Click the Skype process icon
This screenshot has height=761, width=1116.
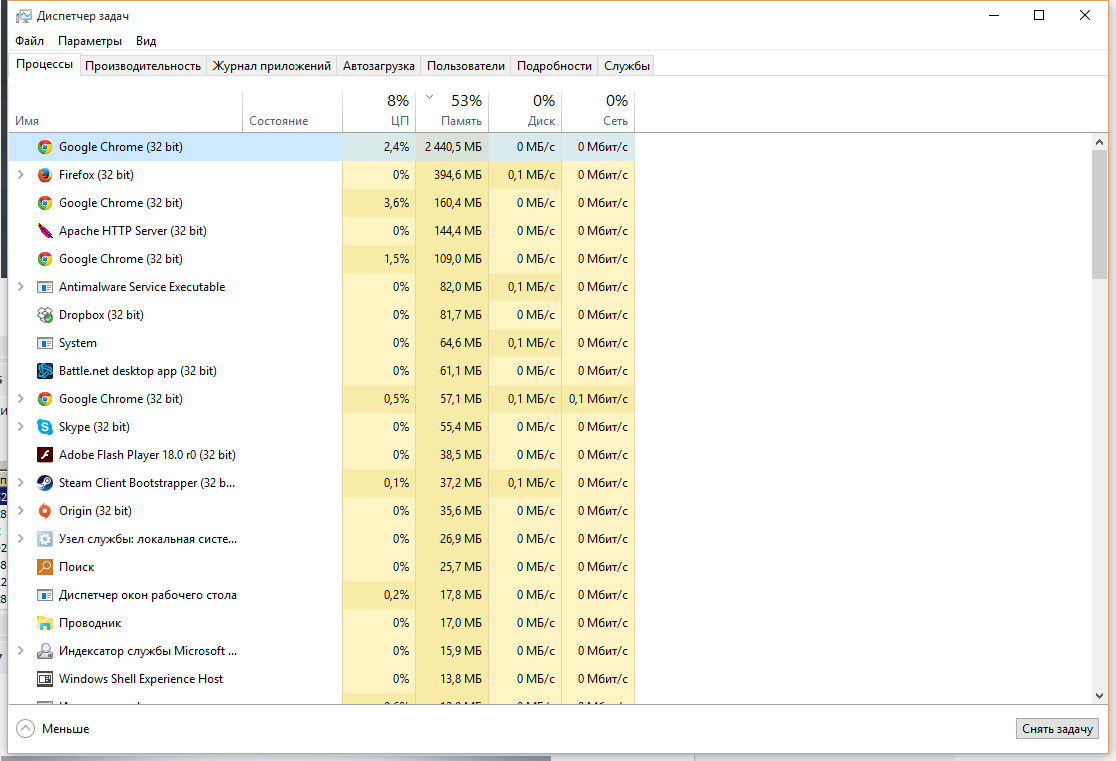pyautogui.click(x=45, y=427)
